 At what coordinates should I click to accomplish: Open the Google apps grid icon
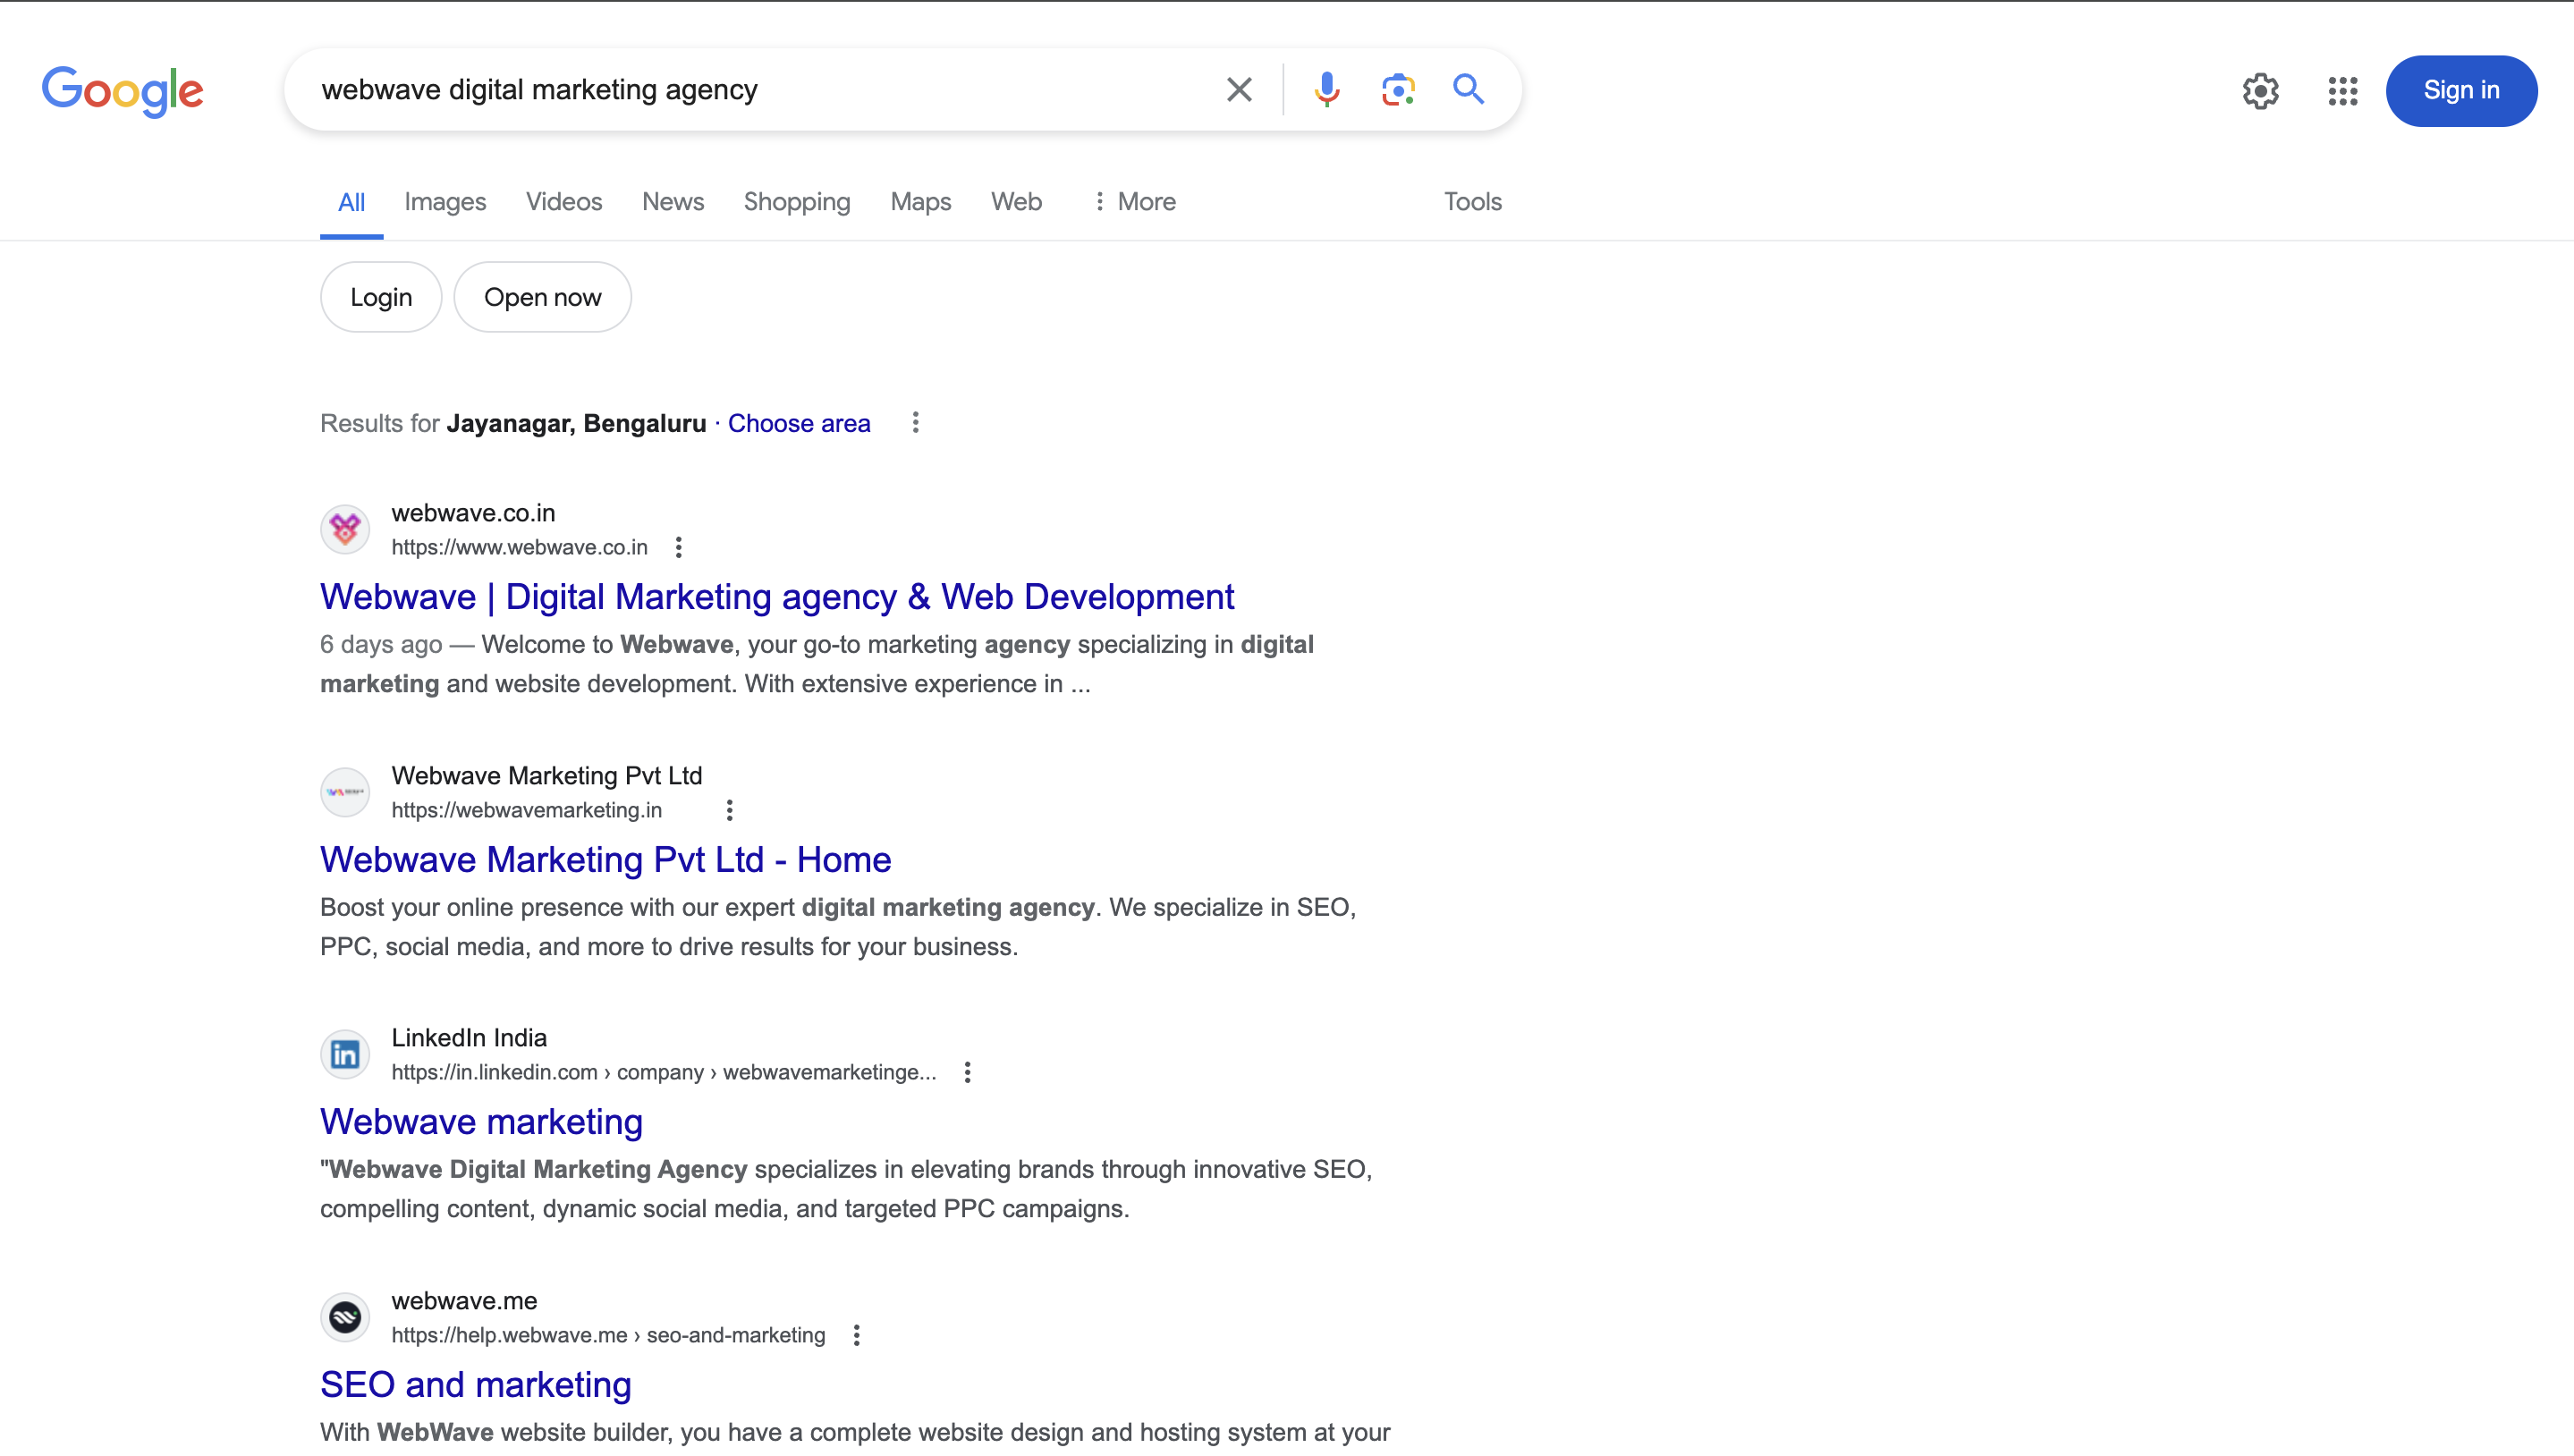point(2342,91)
